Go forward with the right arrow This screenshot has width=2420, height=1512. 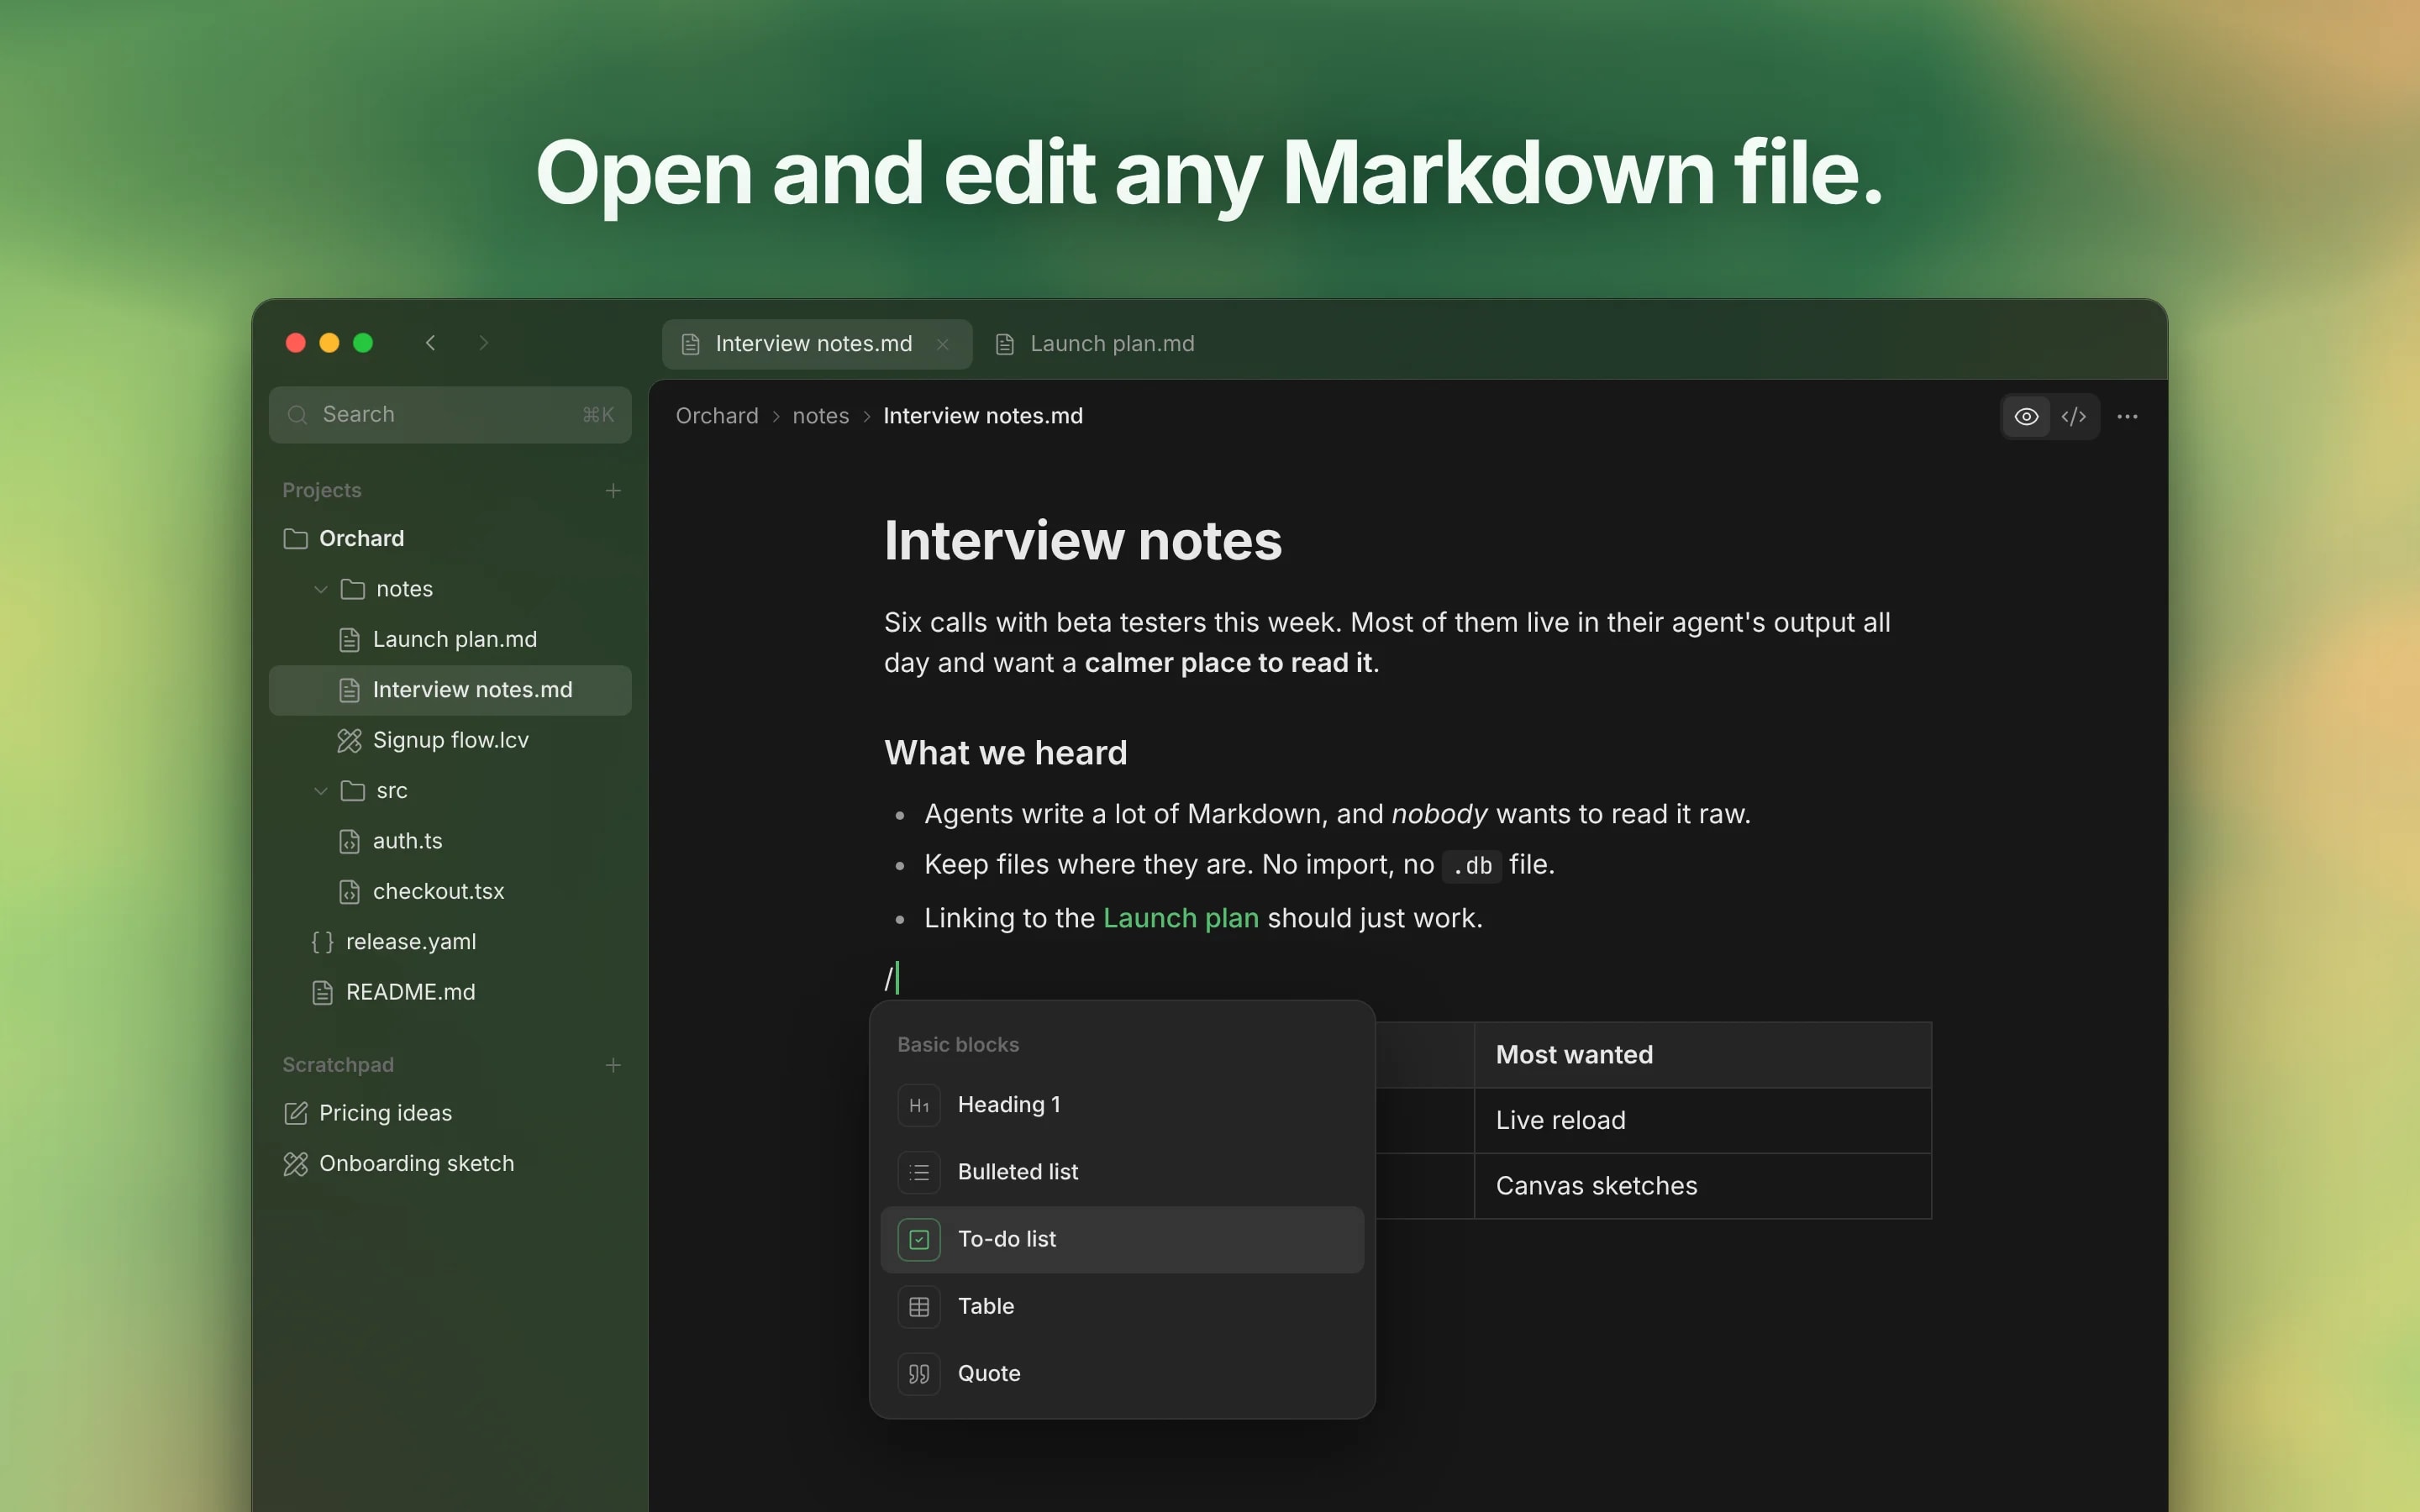click(484, 343)
